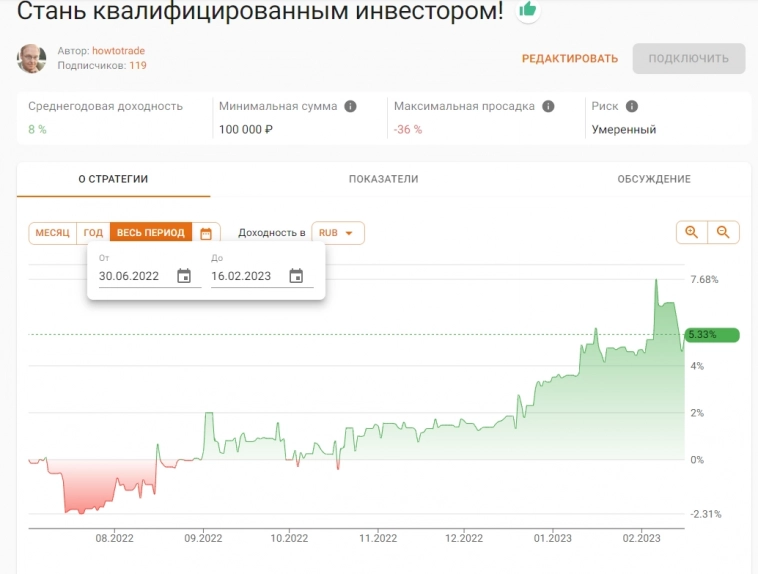
Task: Click the 08.2022 axis date label
Action: pos(114,538)
